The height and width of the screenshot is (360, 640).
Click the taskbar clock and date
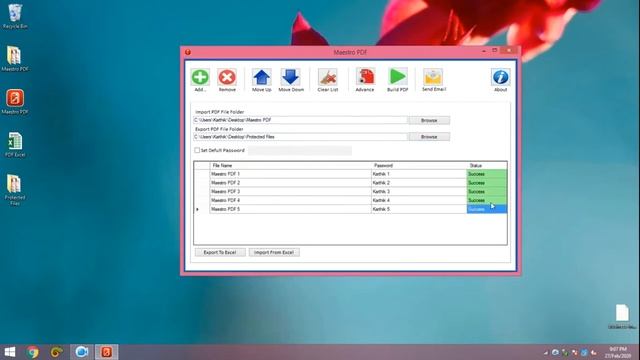[618, 353]
